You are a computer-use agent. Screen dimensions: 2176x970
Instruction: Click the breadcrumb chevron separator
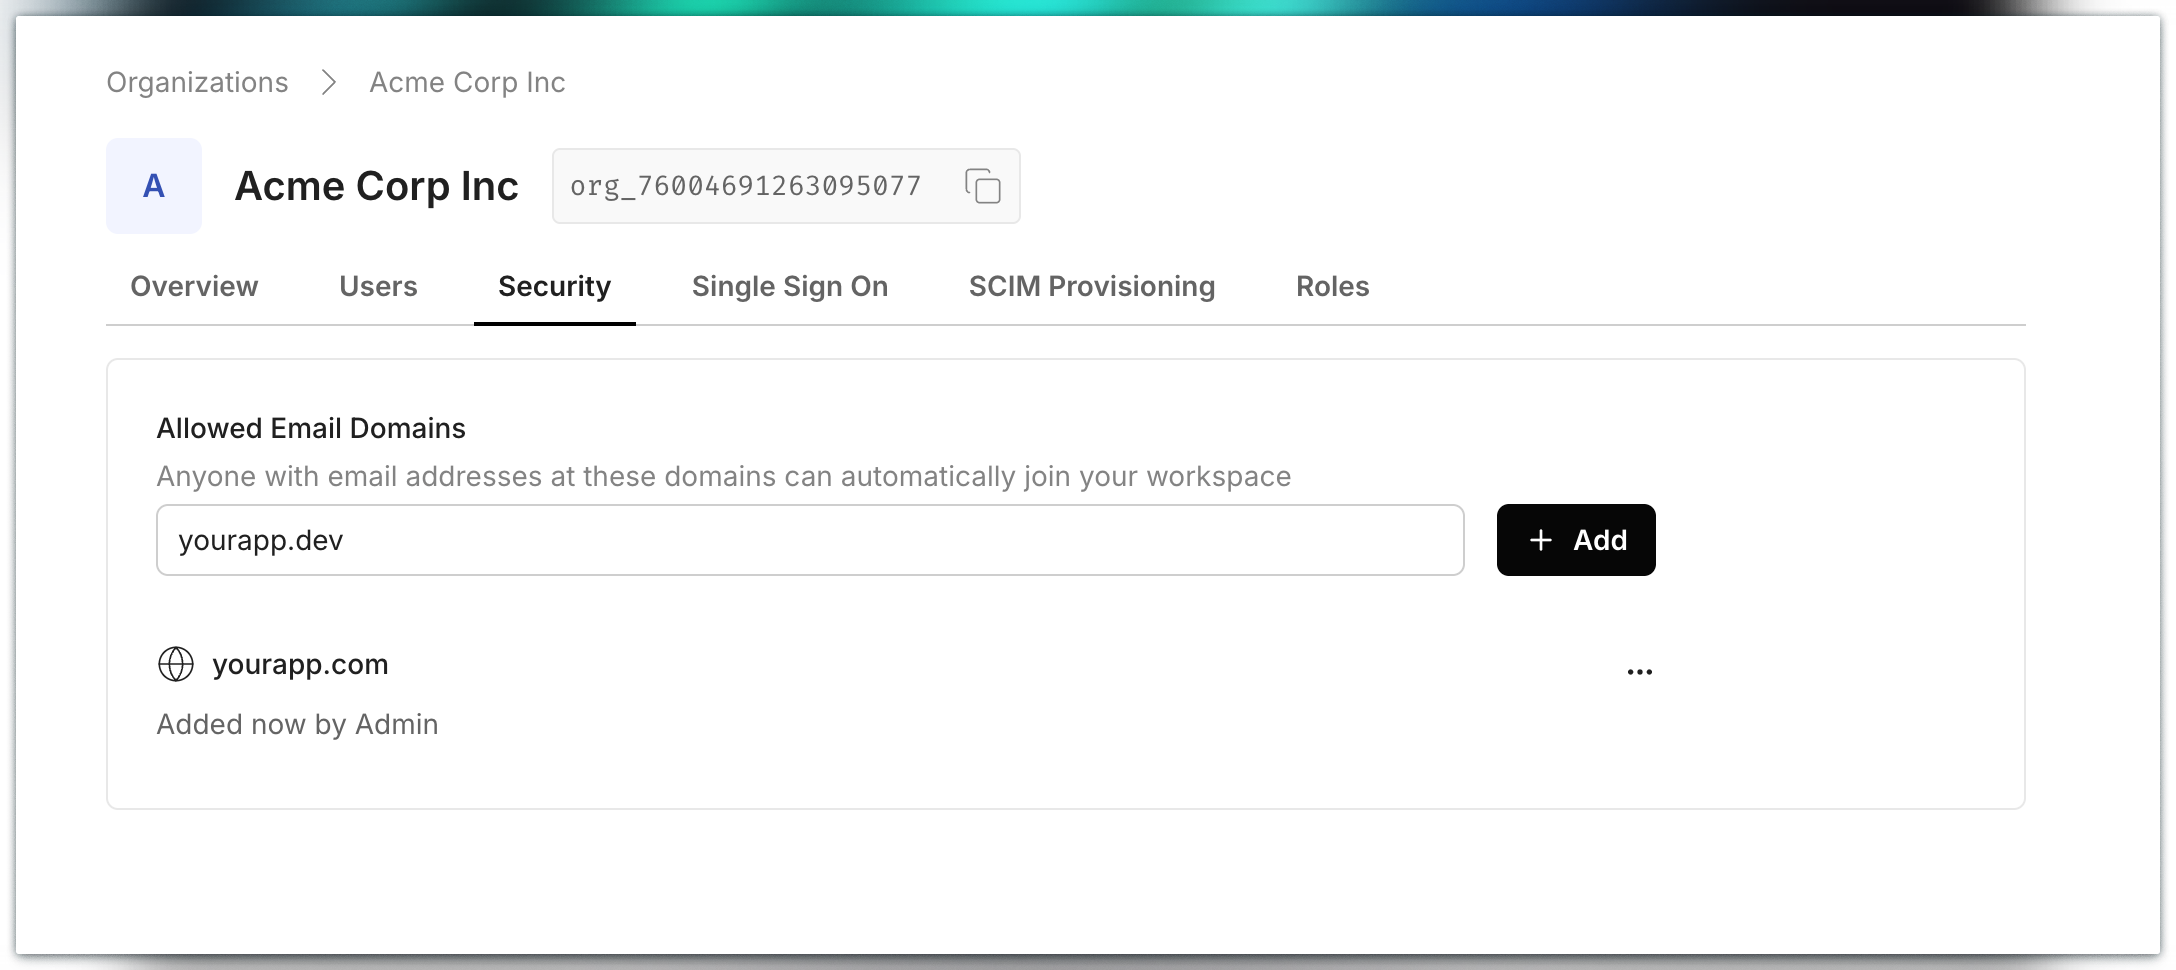click(x=328, y=82)
